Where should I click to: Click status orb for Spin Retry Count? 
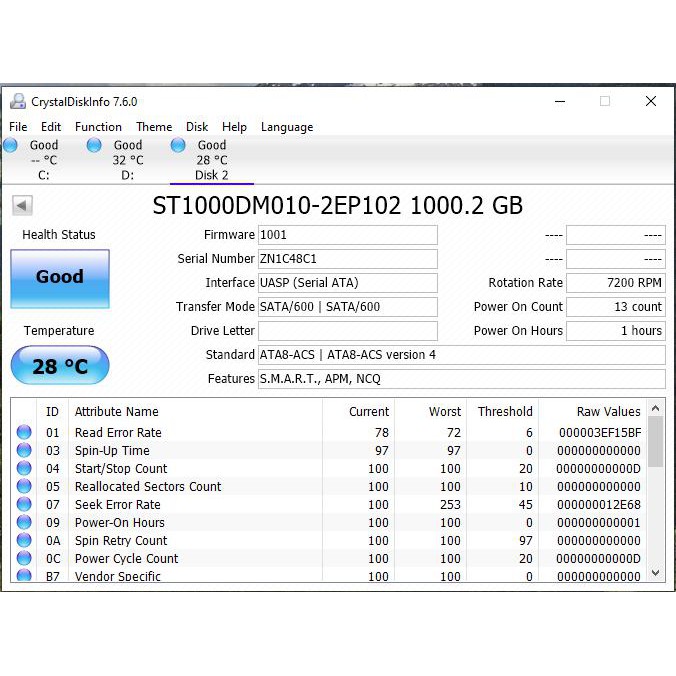click(24, 540)
